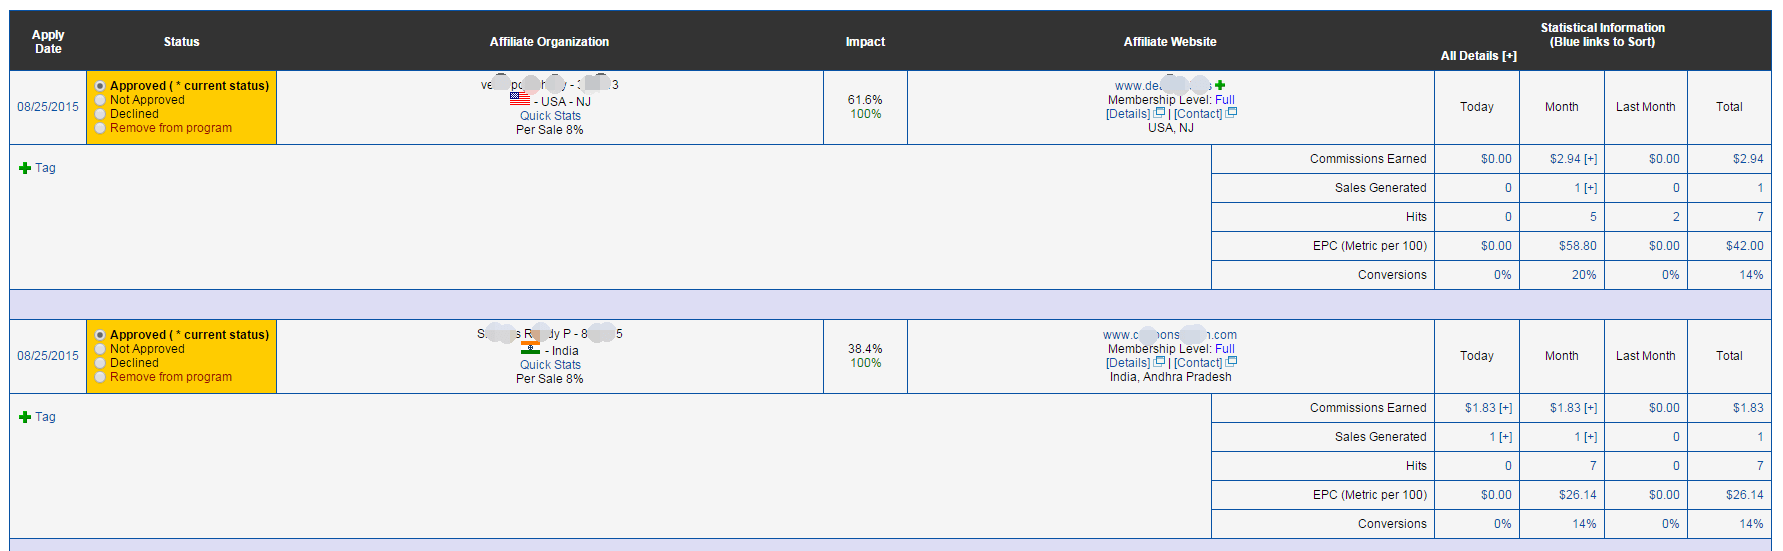The height and width of the screenshot is (551, 1783).
Task: Expand today's $1.83 commissions for India affiliate
Action: coord(1505,408)
